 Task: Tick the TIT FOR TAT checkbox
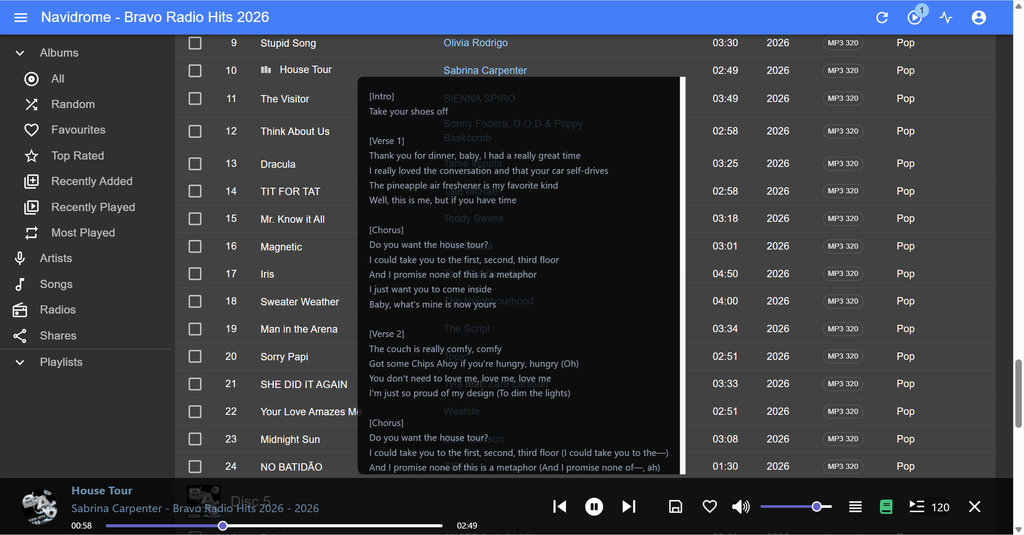[195, 191]
